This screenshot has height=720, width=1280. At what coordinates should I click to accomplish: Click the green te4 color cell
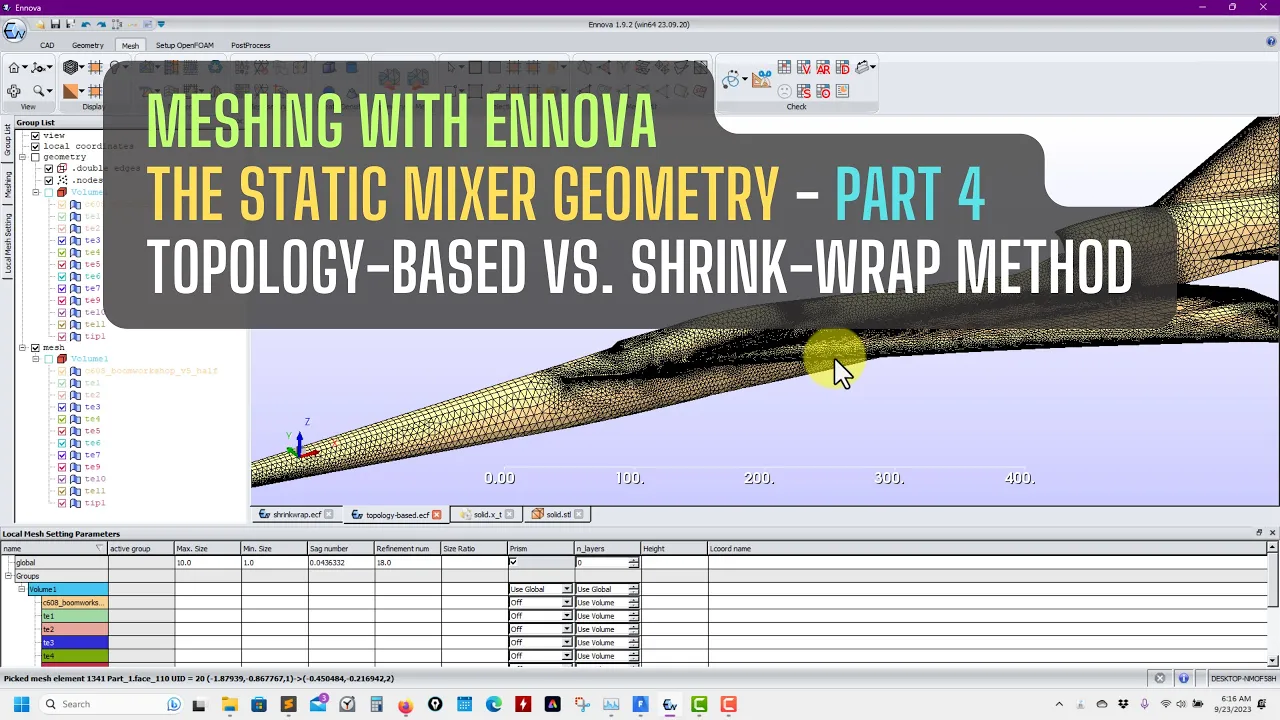[x=73, y=656]
